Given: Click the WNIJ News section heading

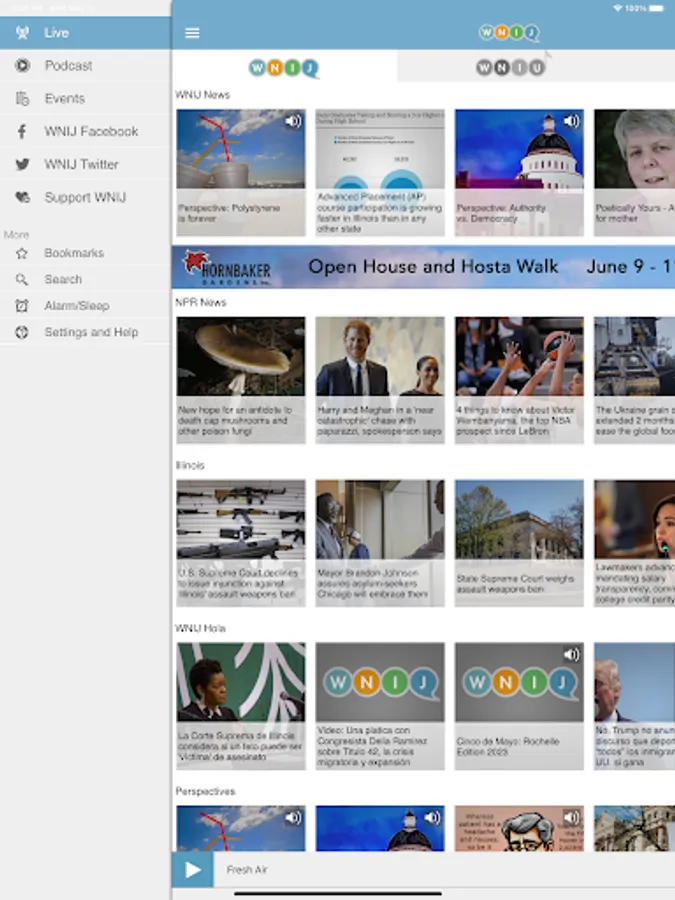Looking at the screenshot, I should pos(203,95).
